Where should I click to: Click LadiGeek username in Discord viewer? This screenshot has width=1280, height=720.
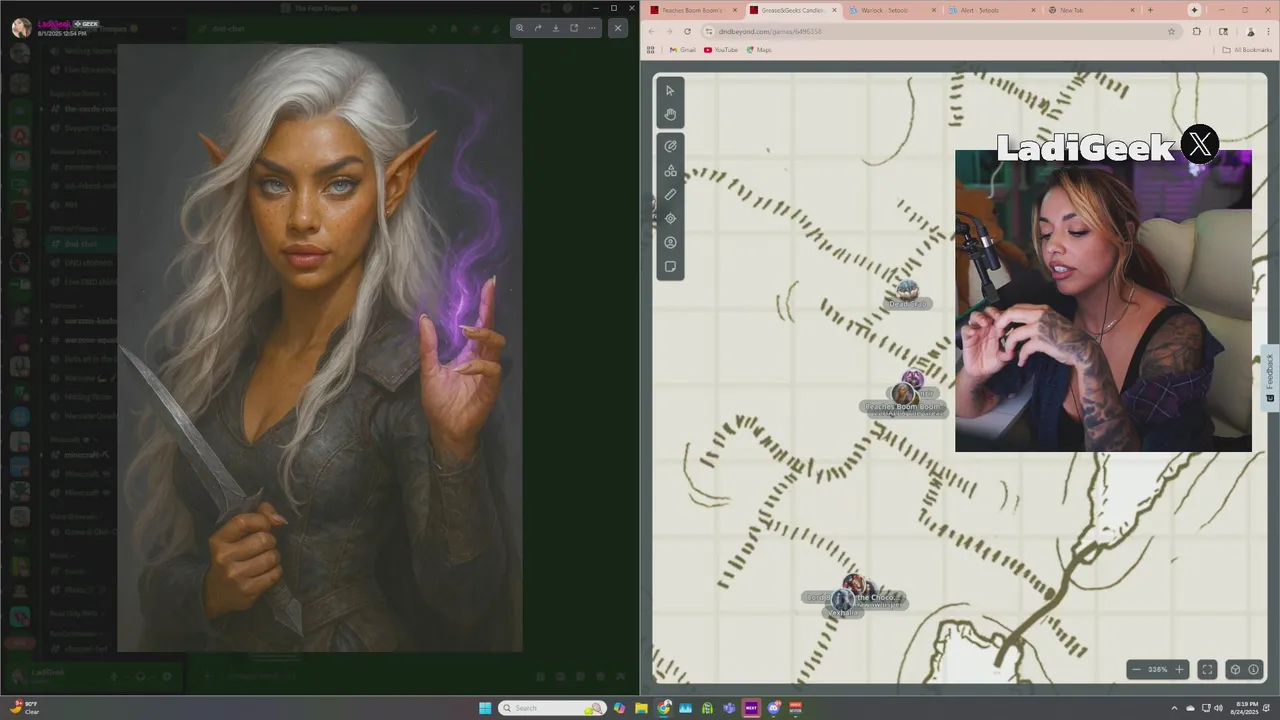coord(54,23)
